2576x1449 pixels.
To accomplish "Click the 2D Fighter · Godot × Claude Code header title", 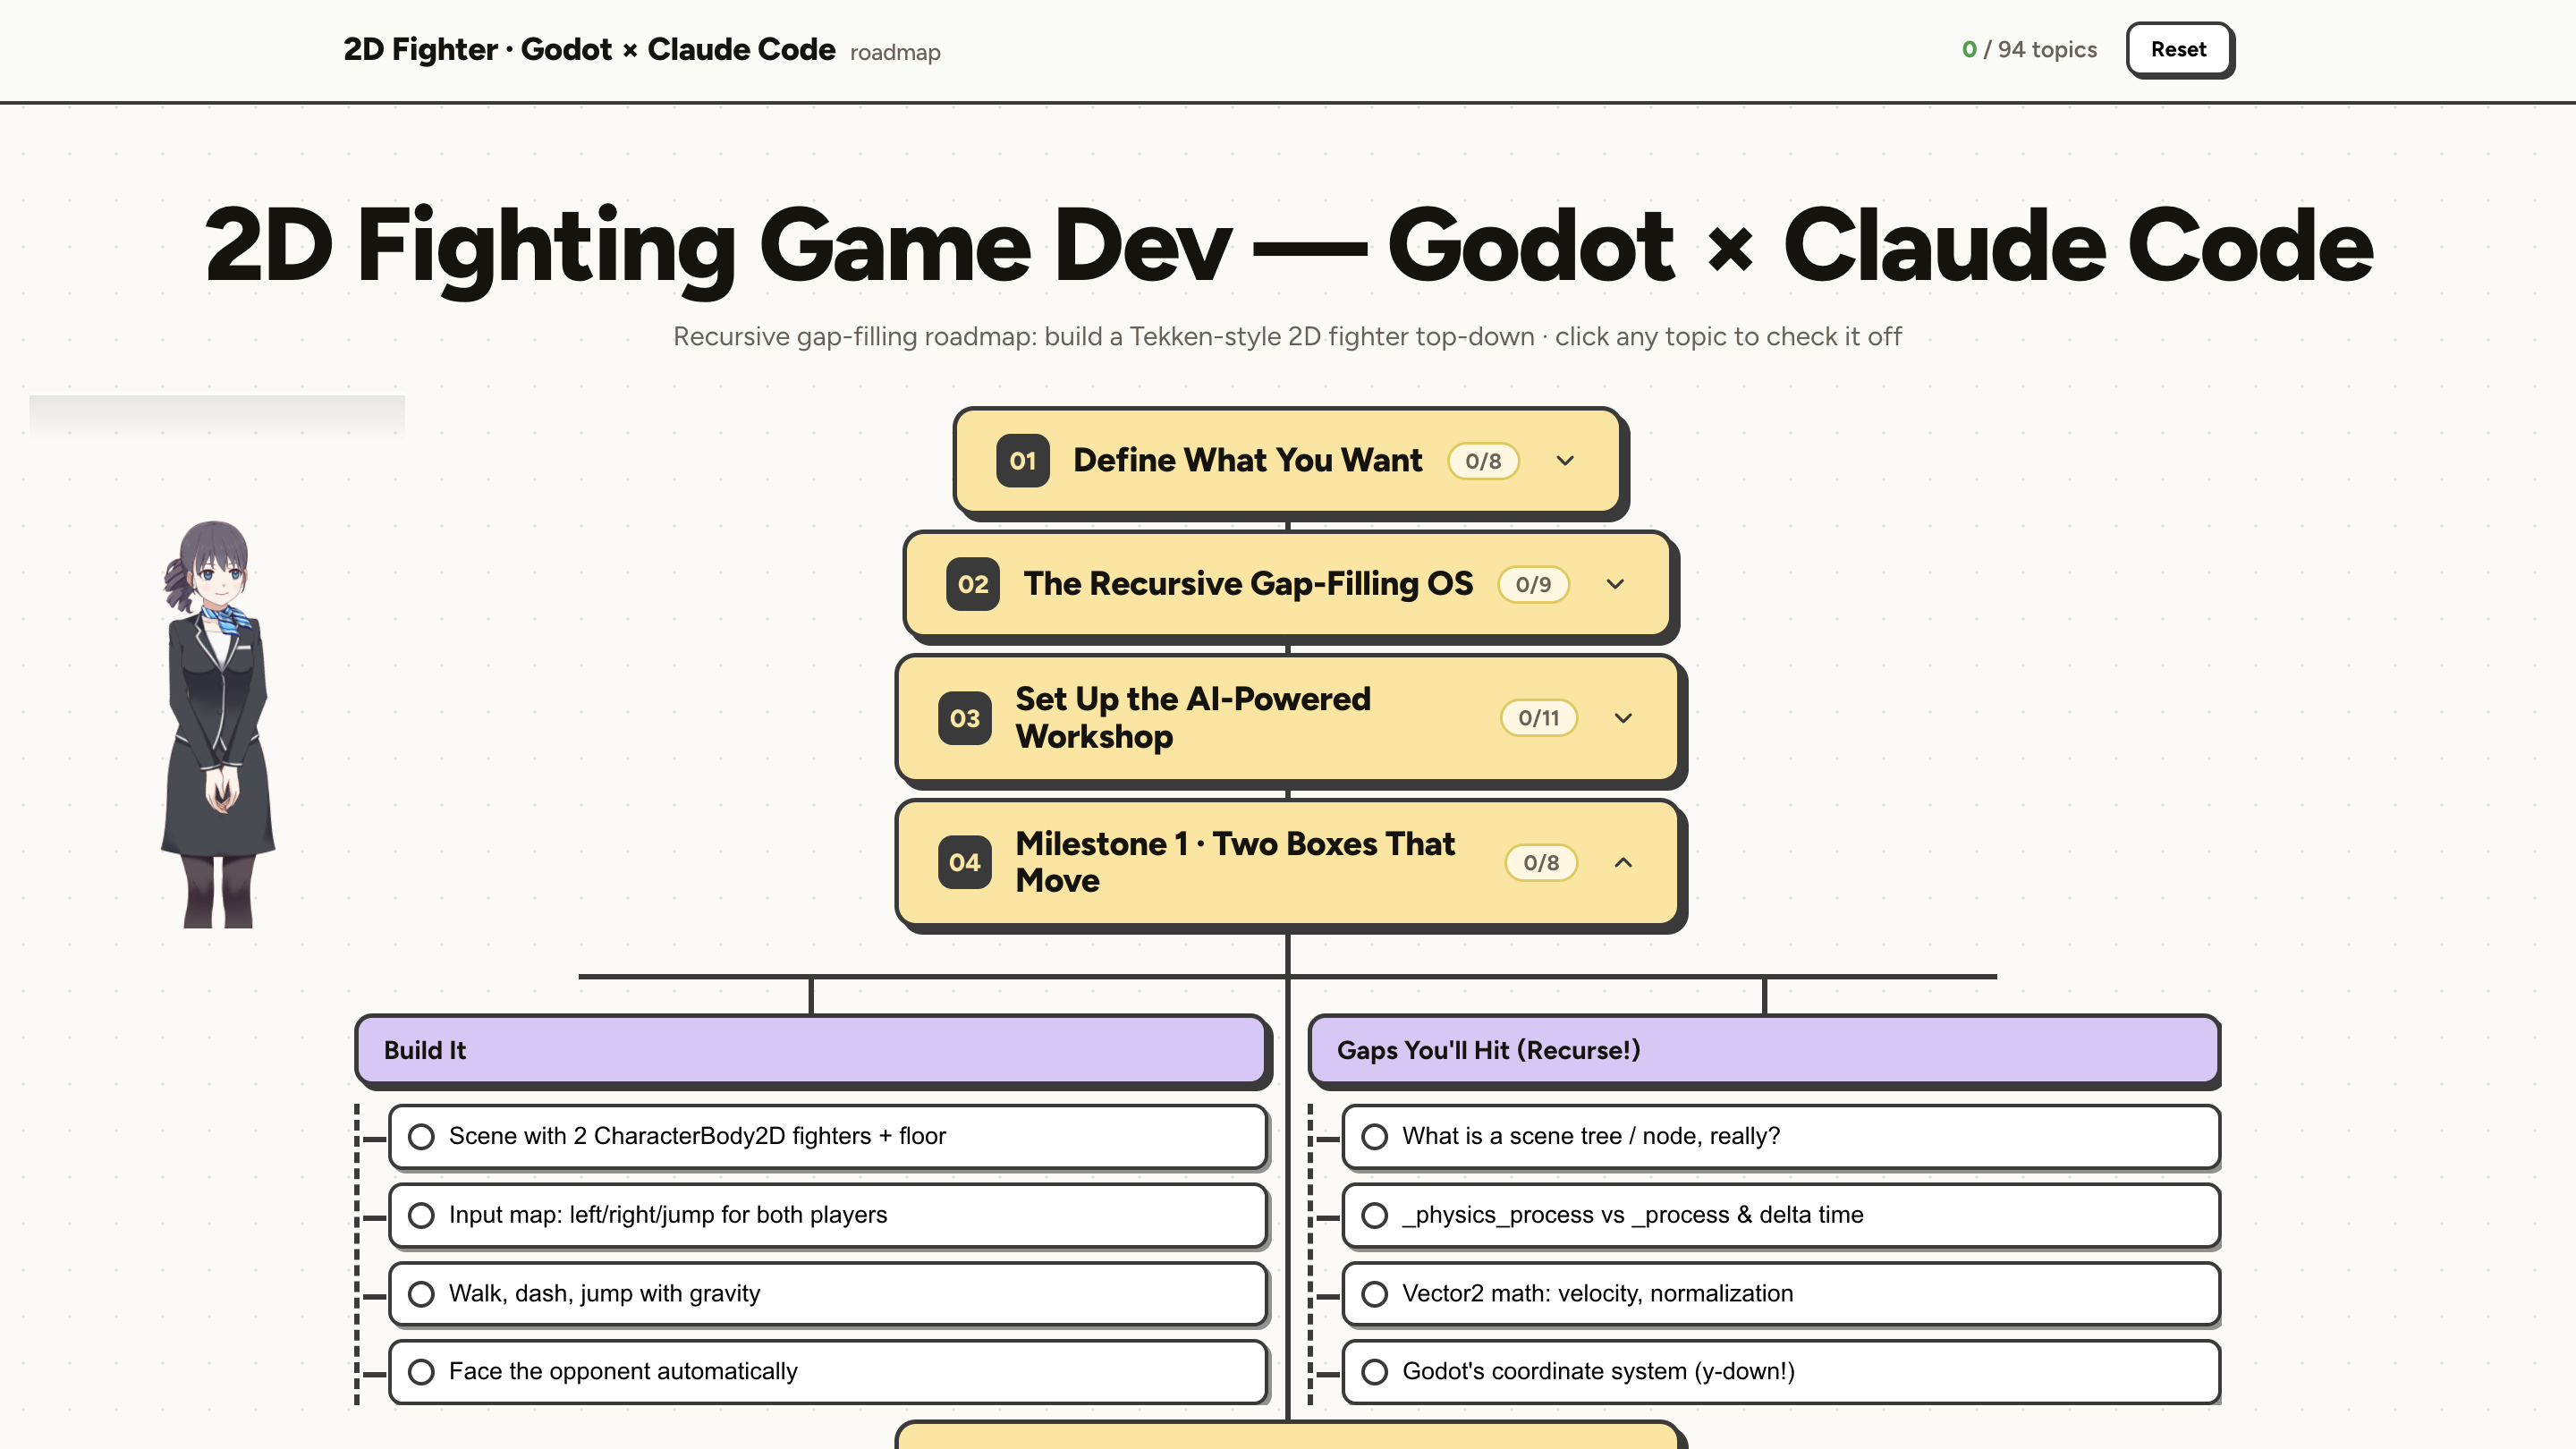I will [589, 49].
